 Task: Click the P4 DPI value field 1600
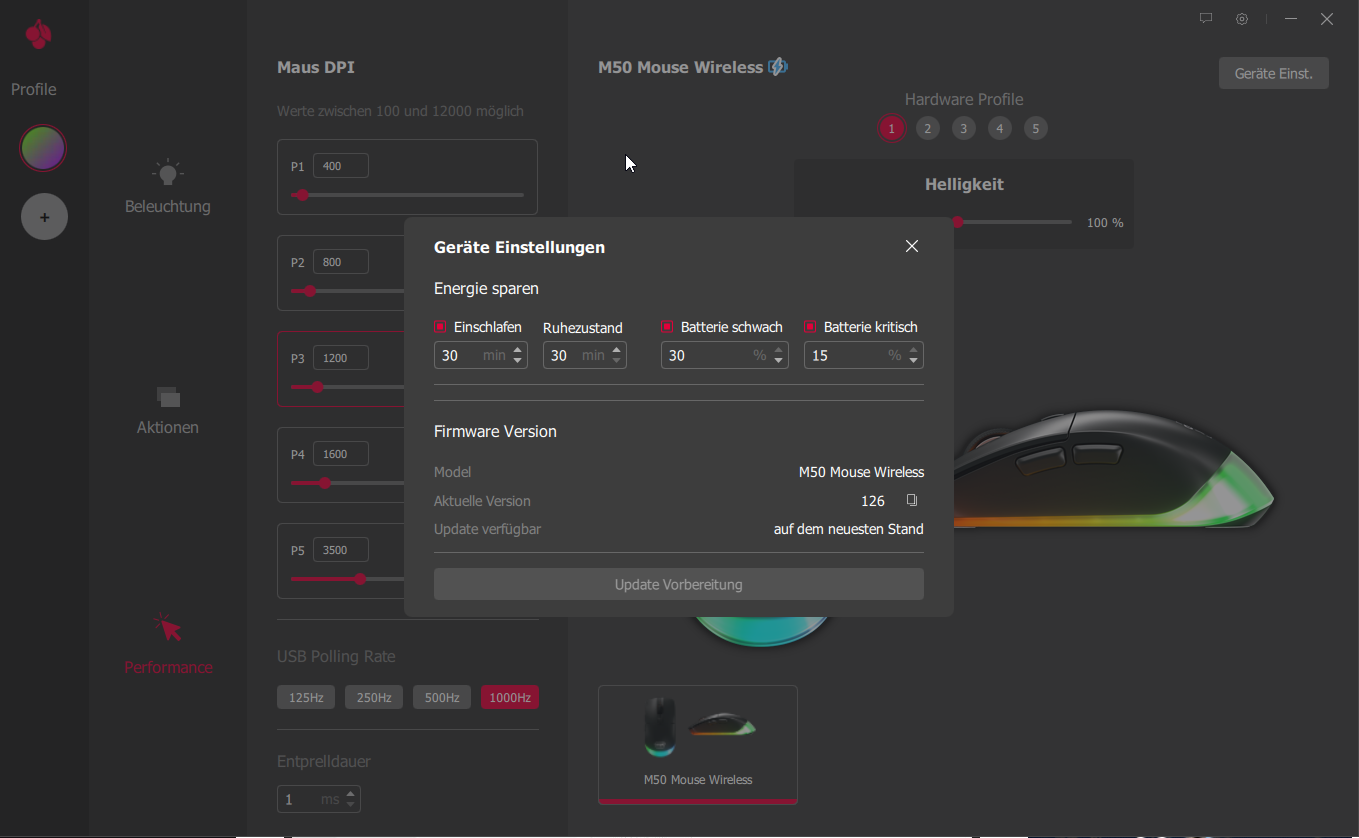pyautogui.click(x=341, y=454)
